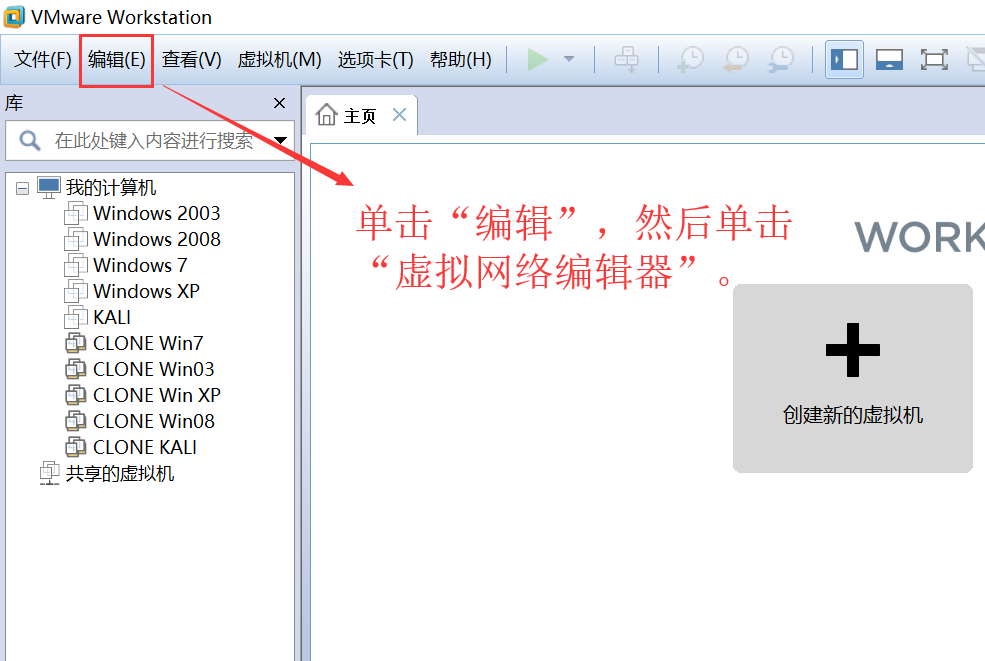Select the Windows XP virtual machine
Image resolution: width=985 pixels, height=661 pixels.
coord(146,292)
